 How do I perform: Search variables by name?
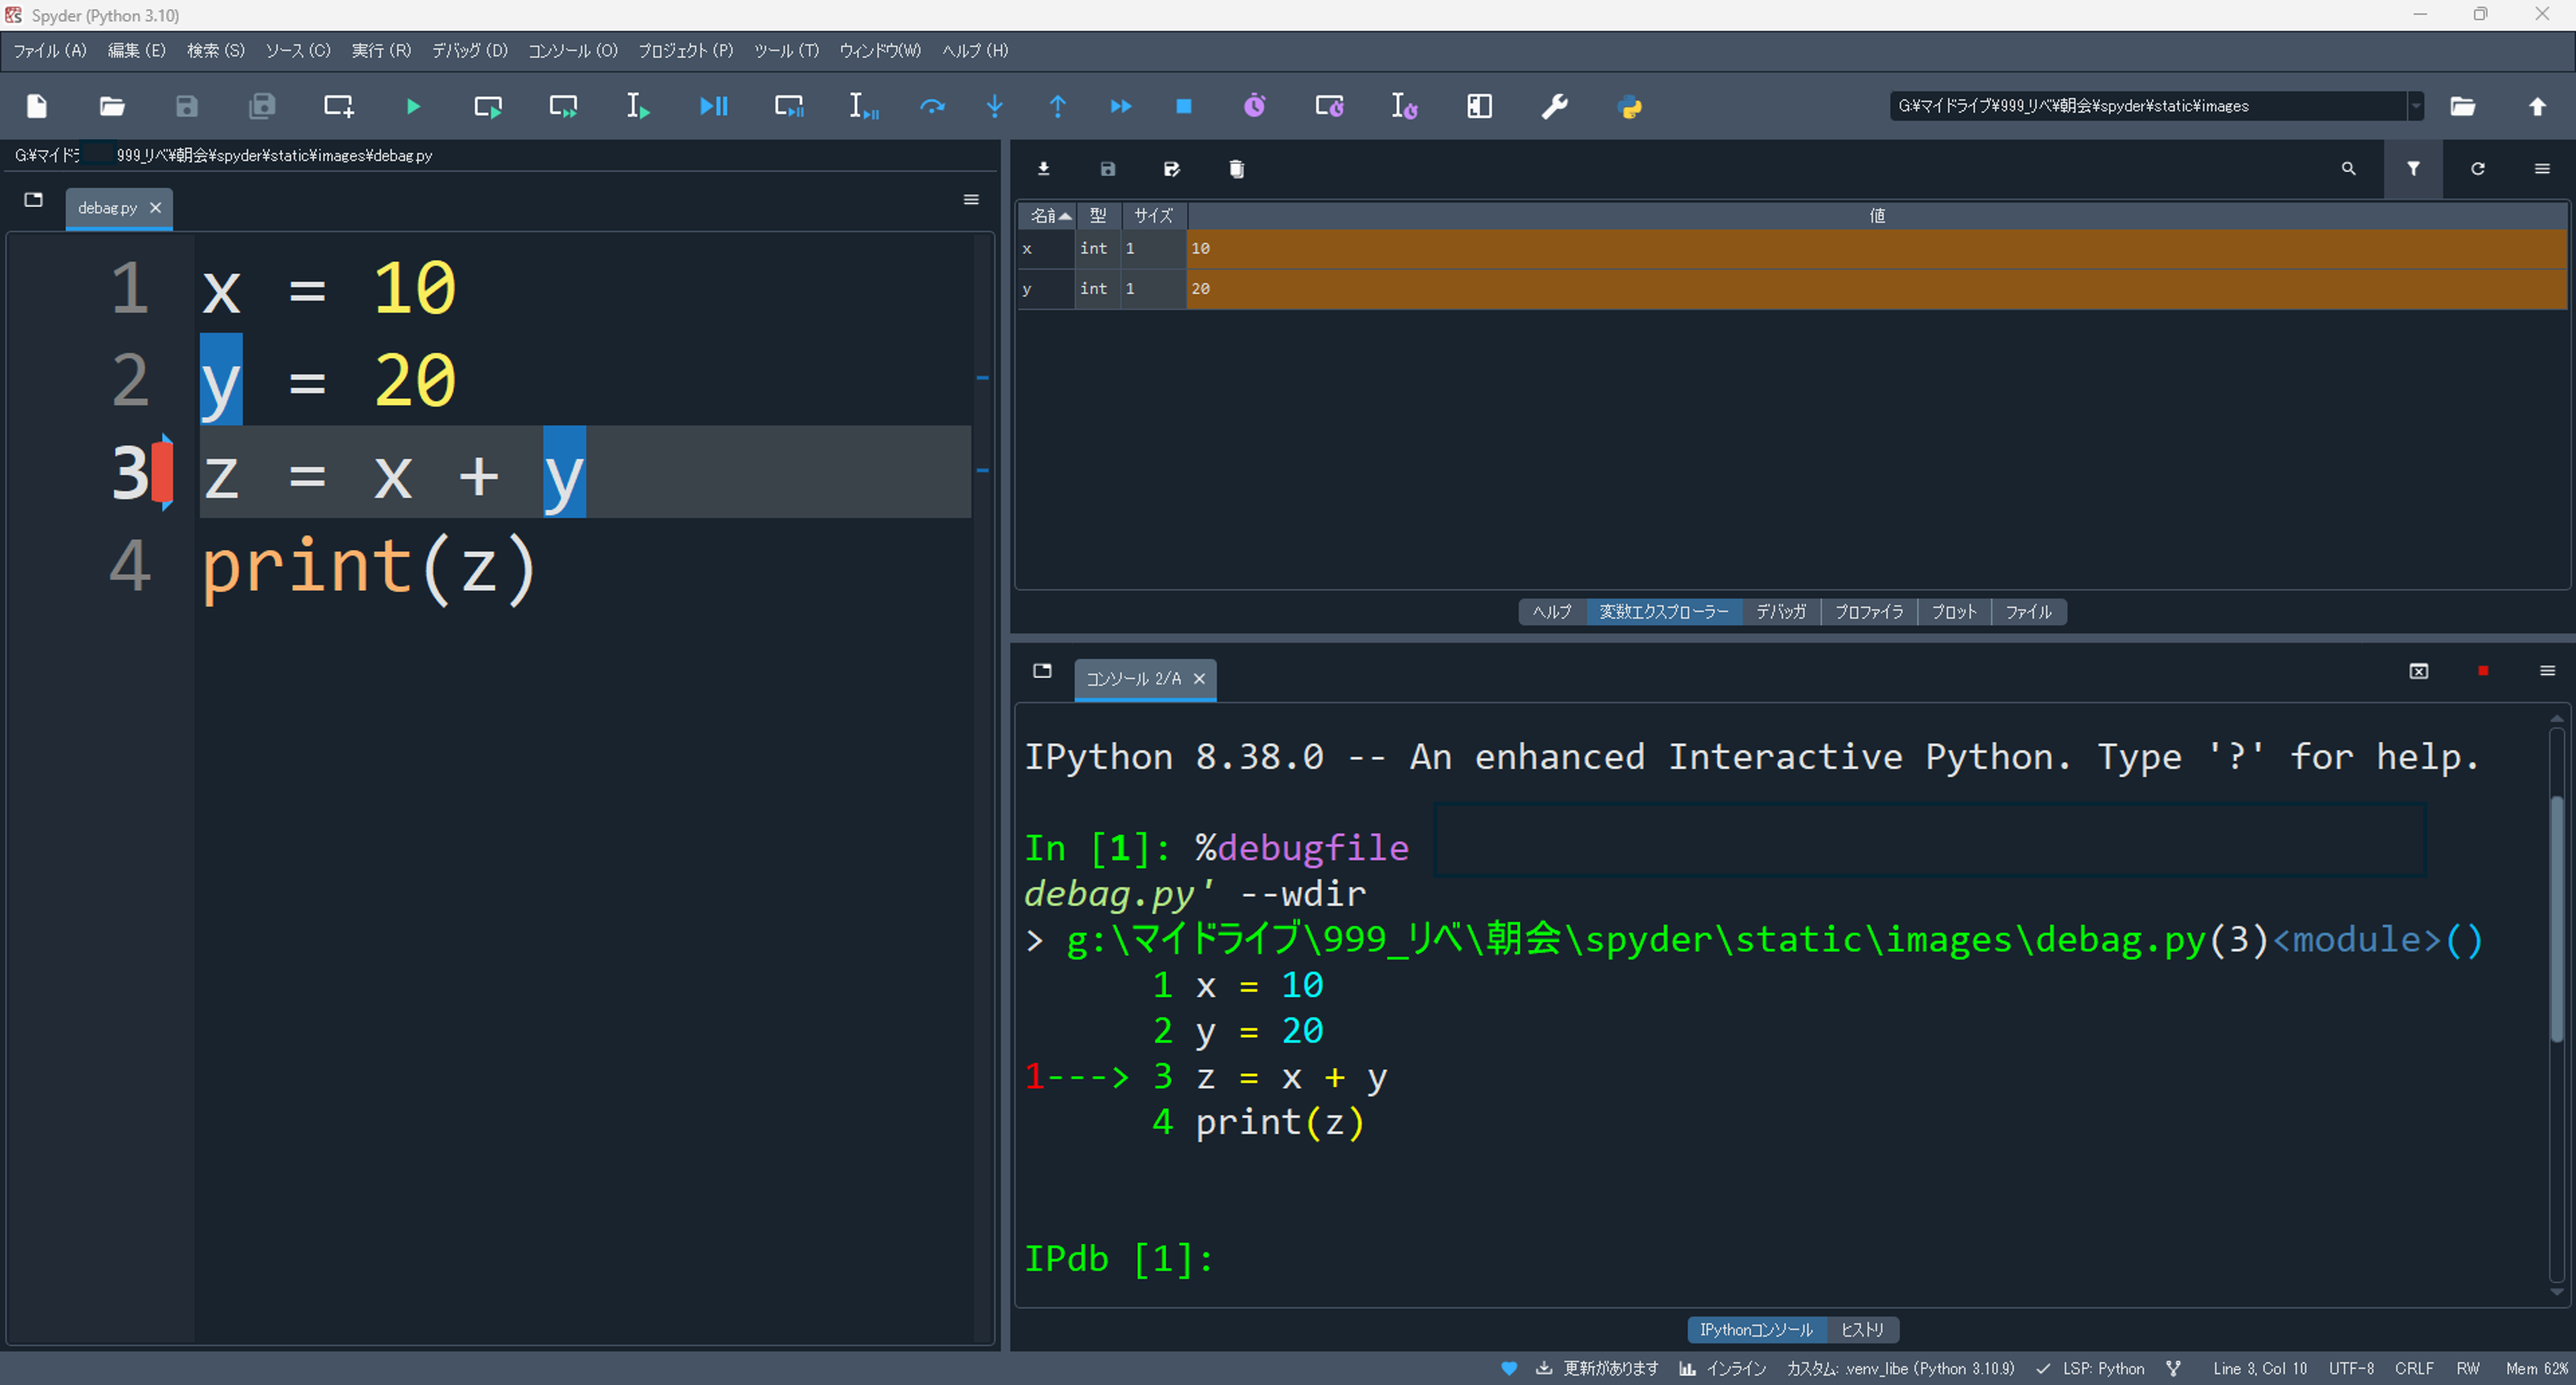click(2349, 169)
